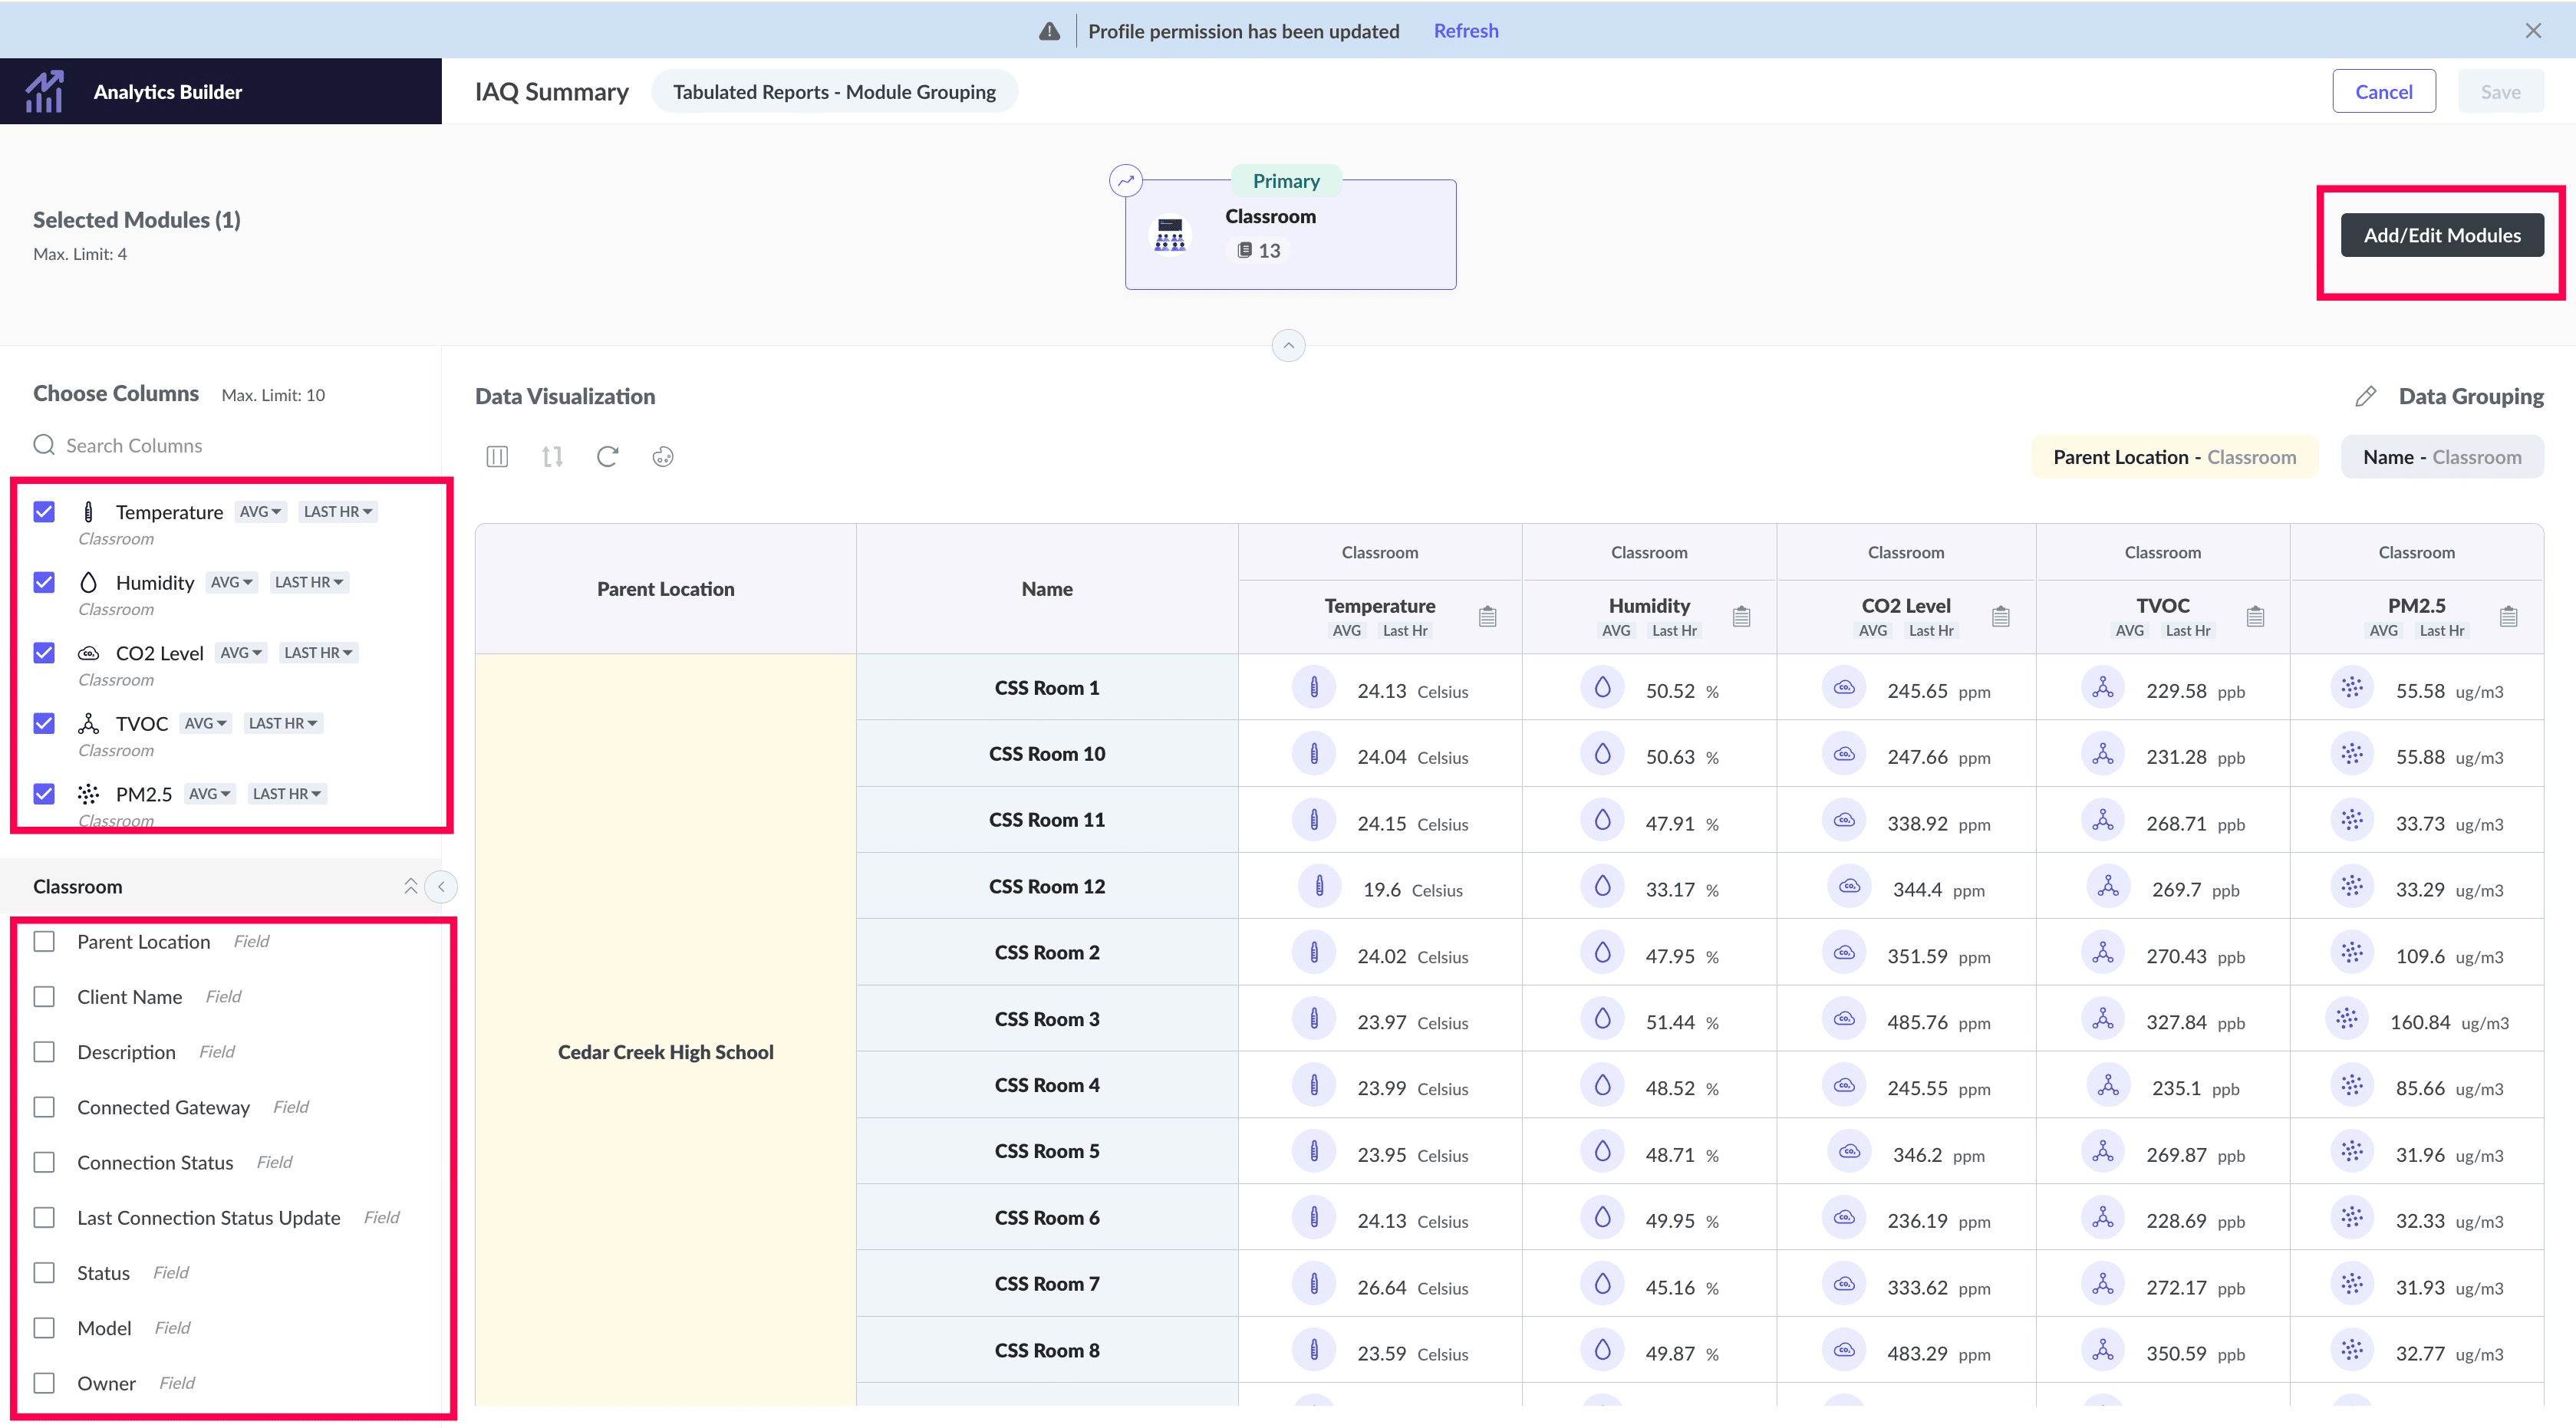Click clipboard icon in Temperature column header

click(x=1487, y=616)
